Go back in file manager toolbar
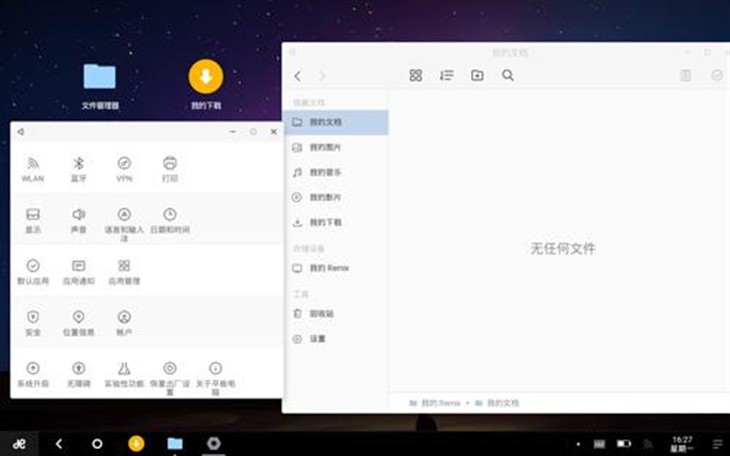This screenshot has width=730, height=456. [x=298, y=76]
